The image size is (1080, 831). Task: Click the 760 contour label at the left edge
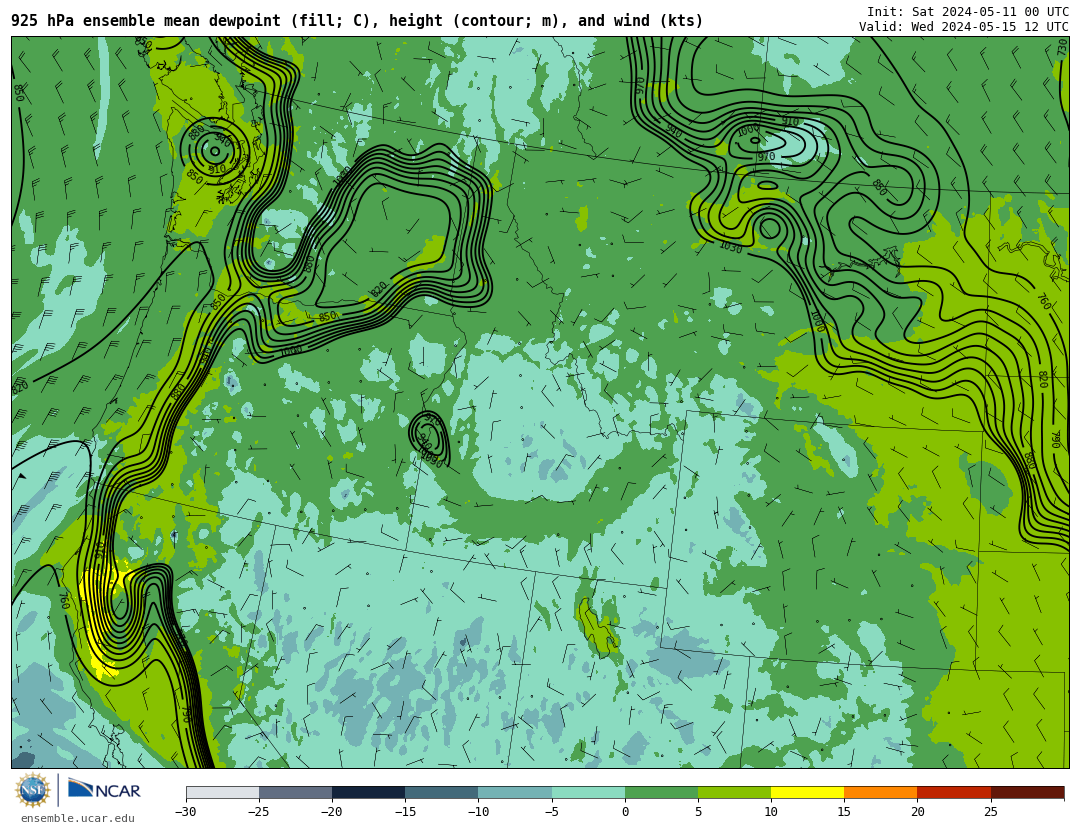[64, 601]
